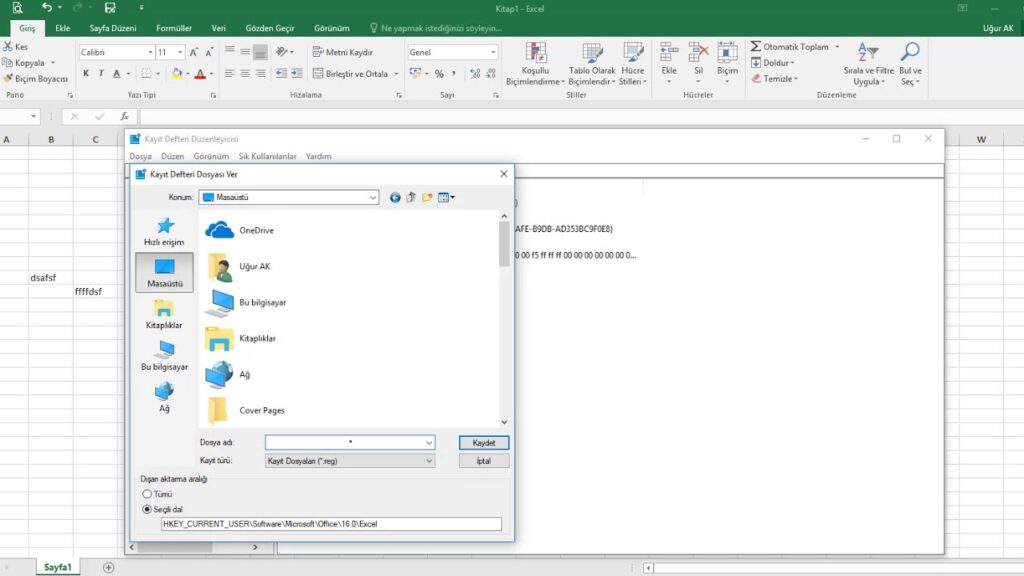The image size is (1024, 576).
Task: Select the Seçili dal radio button
Action: coord(148,509)
